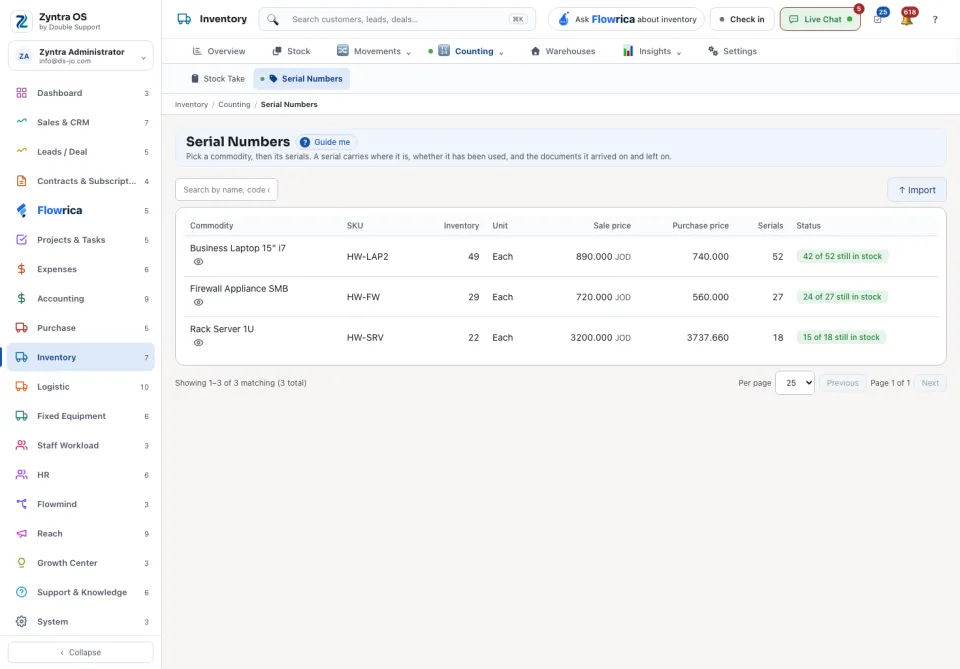
Task: Click the Search customers, leads, deals field
Action: 397,20
